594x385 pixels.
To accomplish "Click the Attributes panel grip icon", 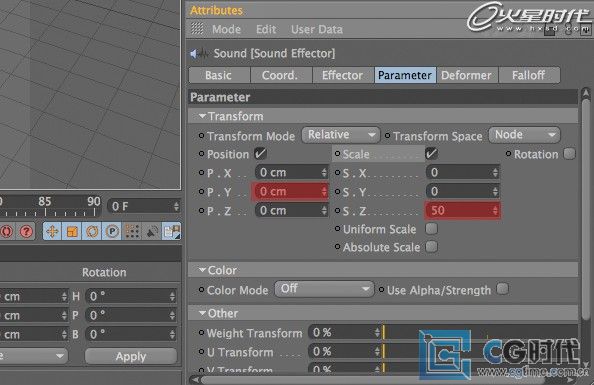I will [x=197, y=29].
